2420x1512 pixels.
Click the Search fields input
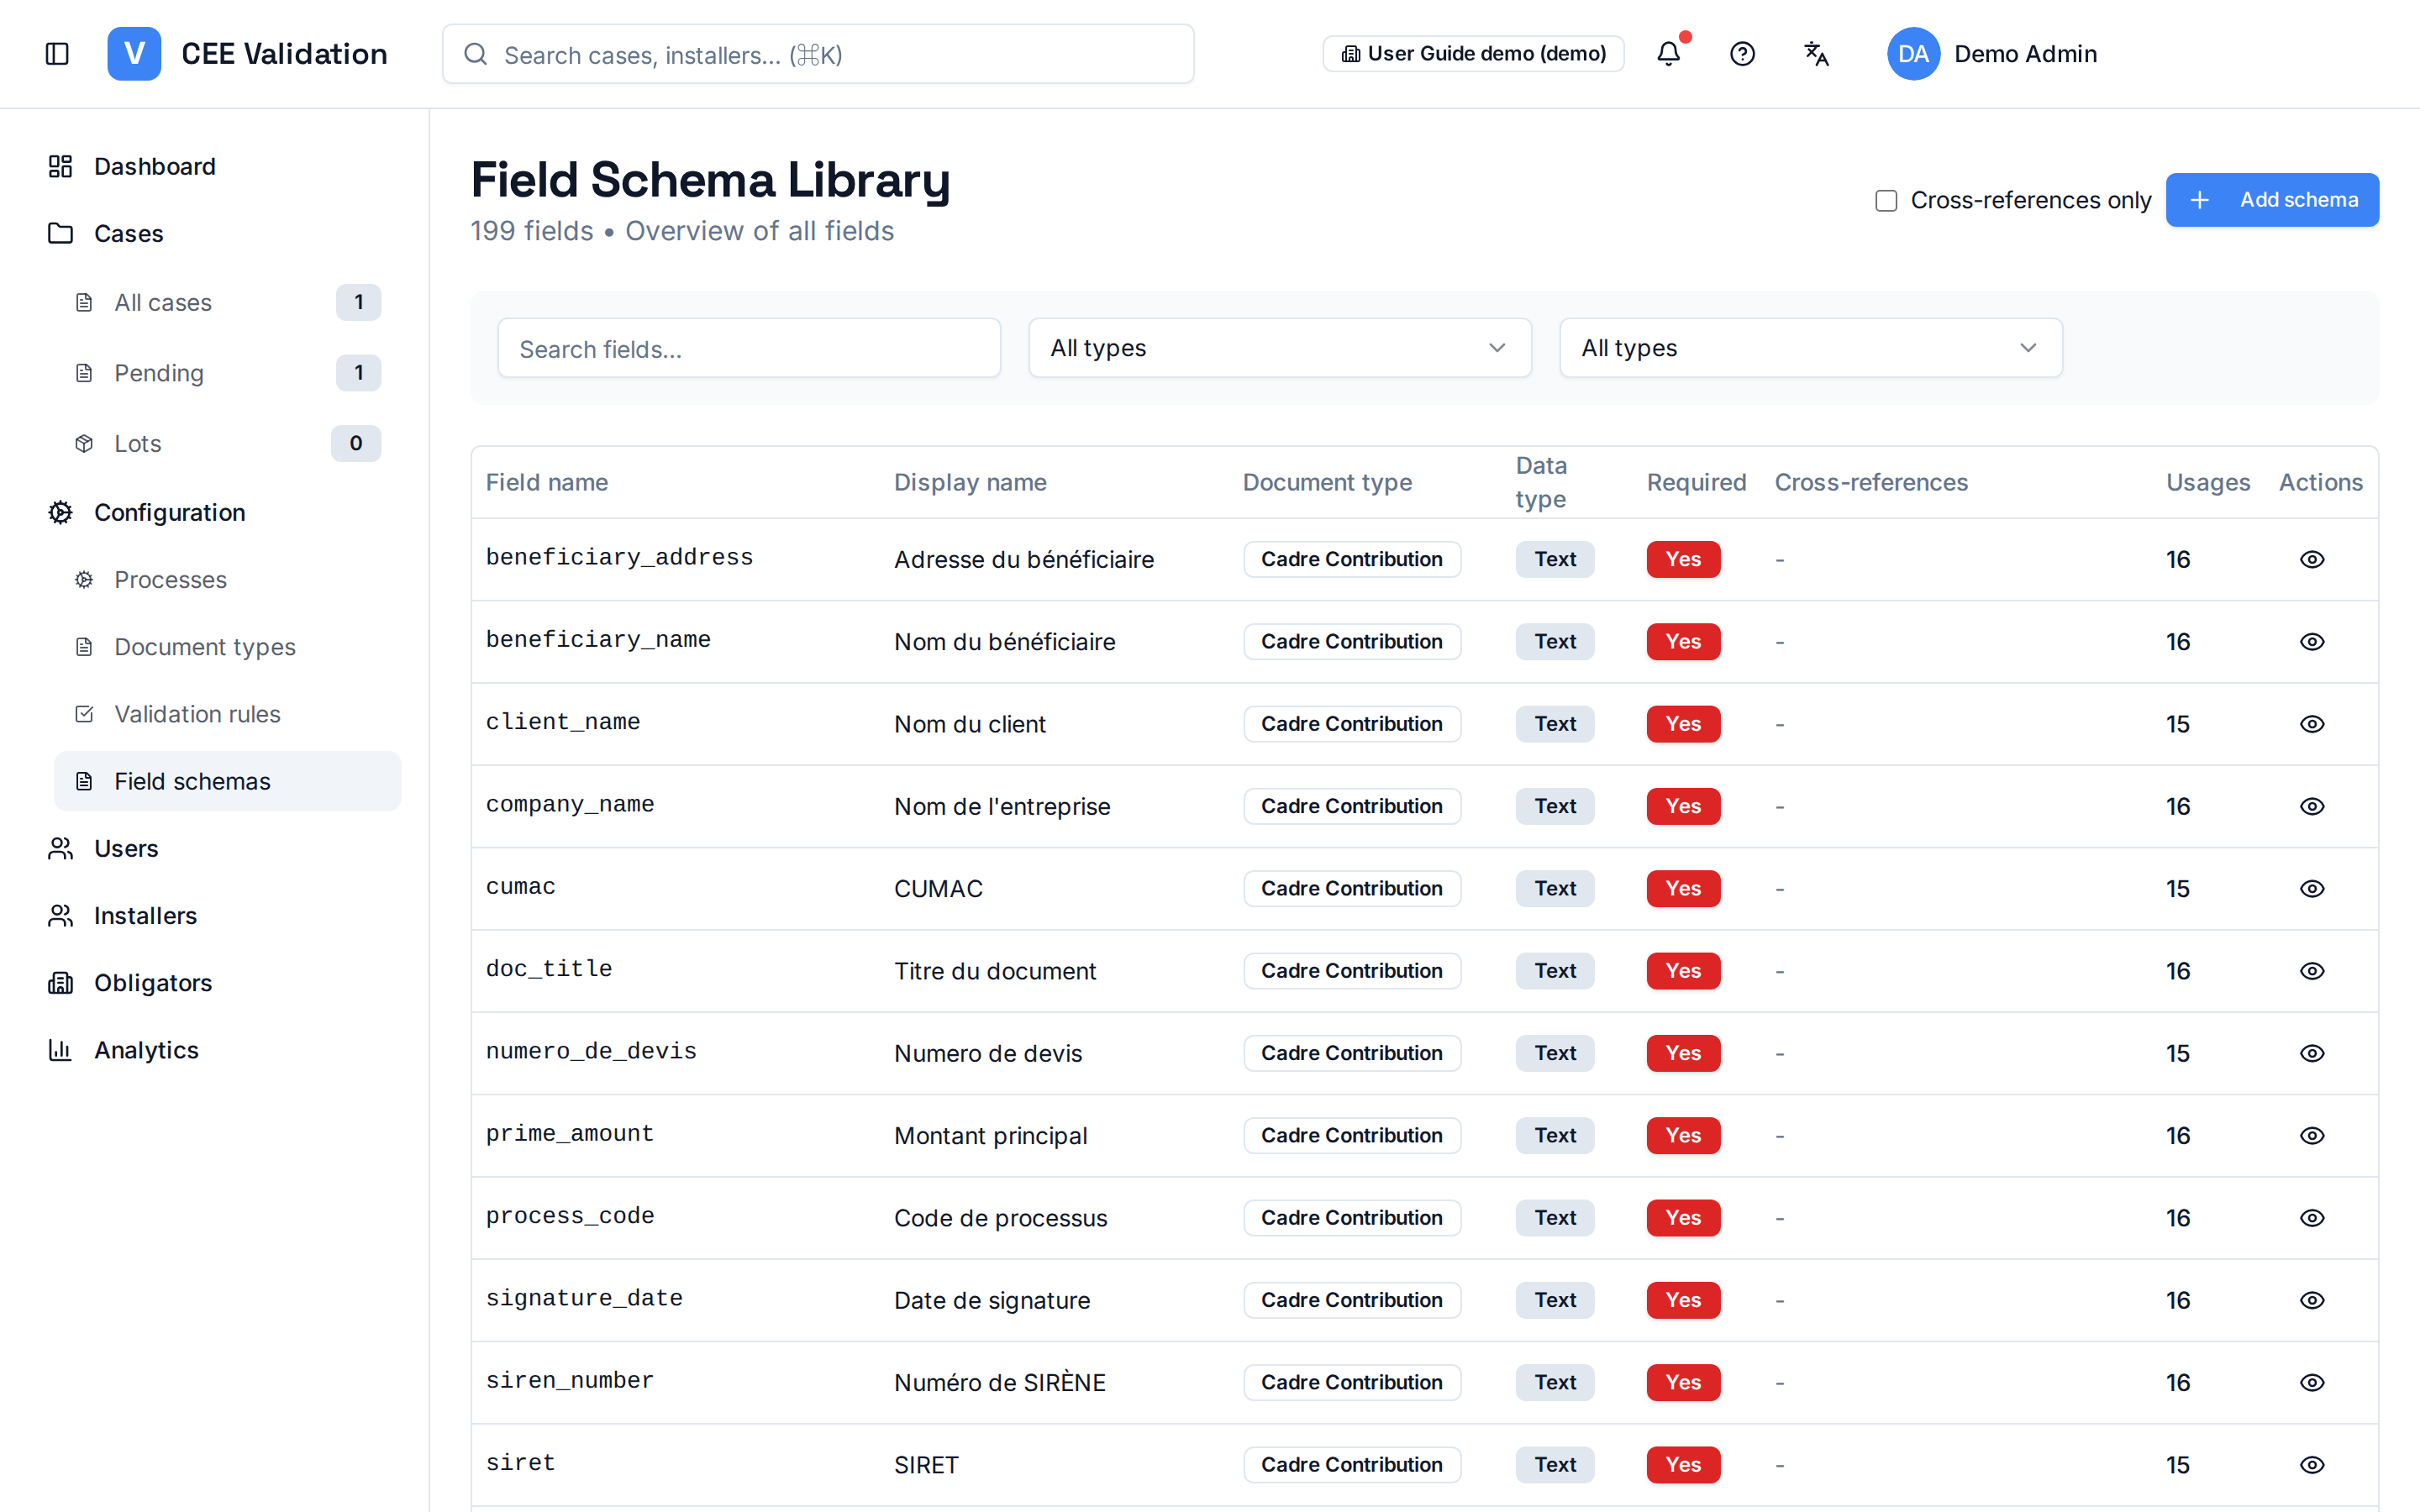coord(749,348)
